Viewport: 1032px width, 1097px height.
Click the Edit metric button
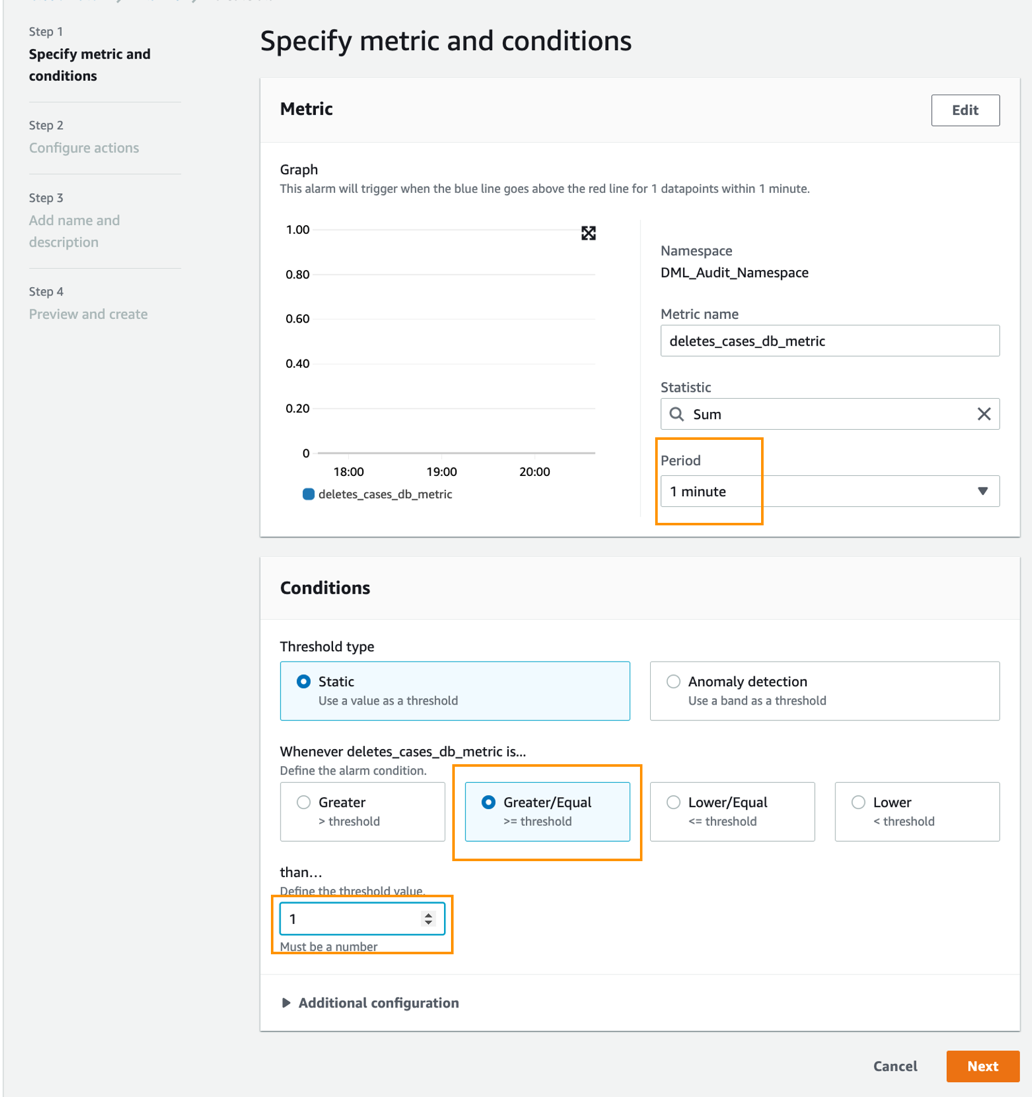pos(964,110)
